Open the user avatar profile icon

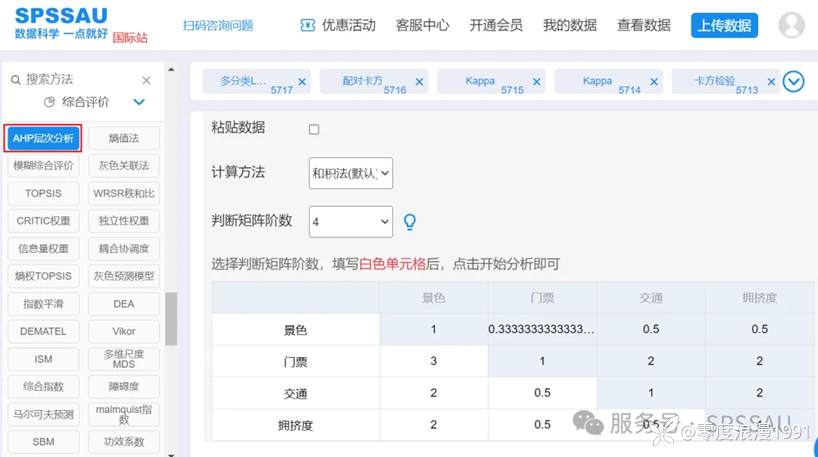coord(791,25)
